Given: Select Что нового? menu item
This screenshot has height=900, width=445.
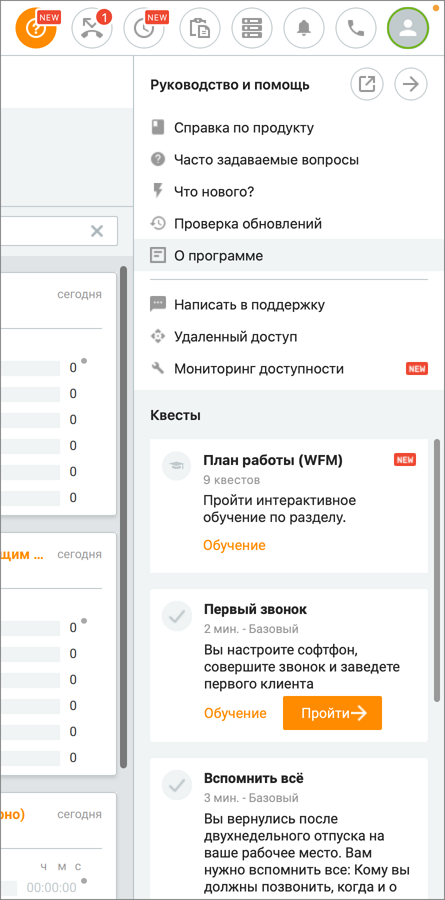Looking at the screenshot, I should [214, 191].
